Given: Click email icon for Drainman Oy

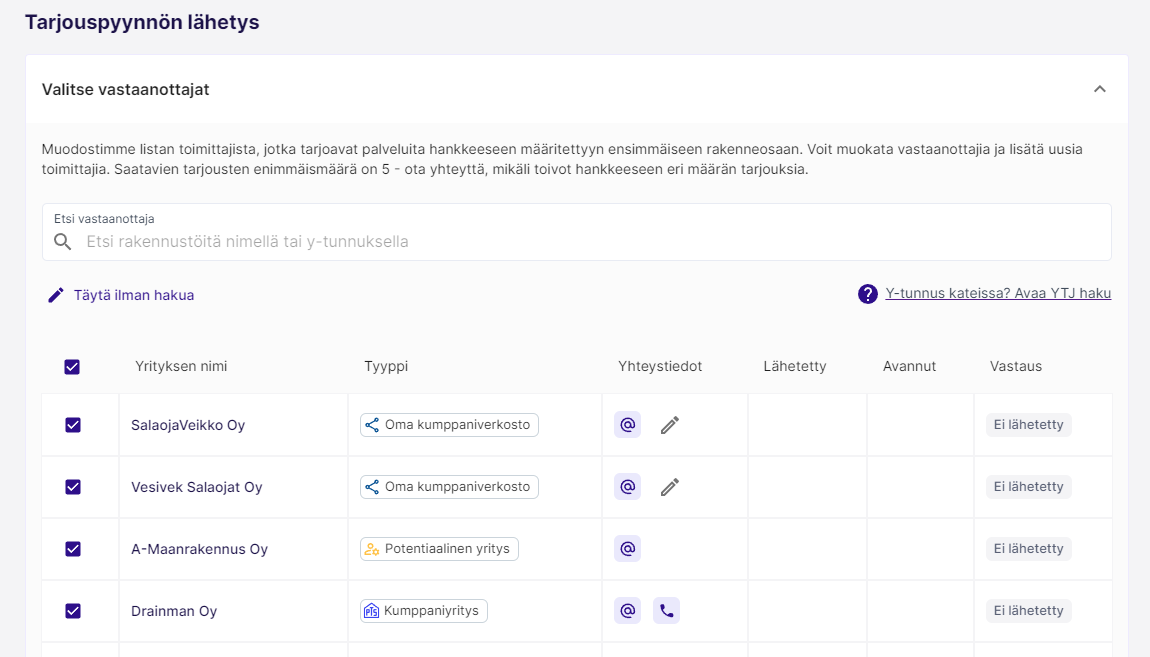Looking at the screenshot, I should click(627, 611).
